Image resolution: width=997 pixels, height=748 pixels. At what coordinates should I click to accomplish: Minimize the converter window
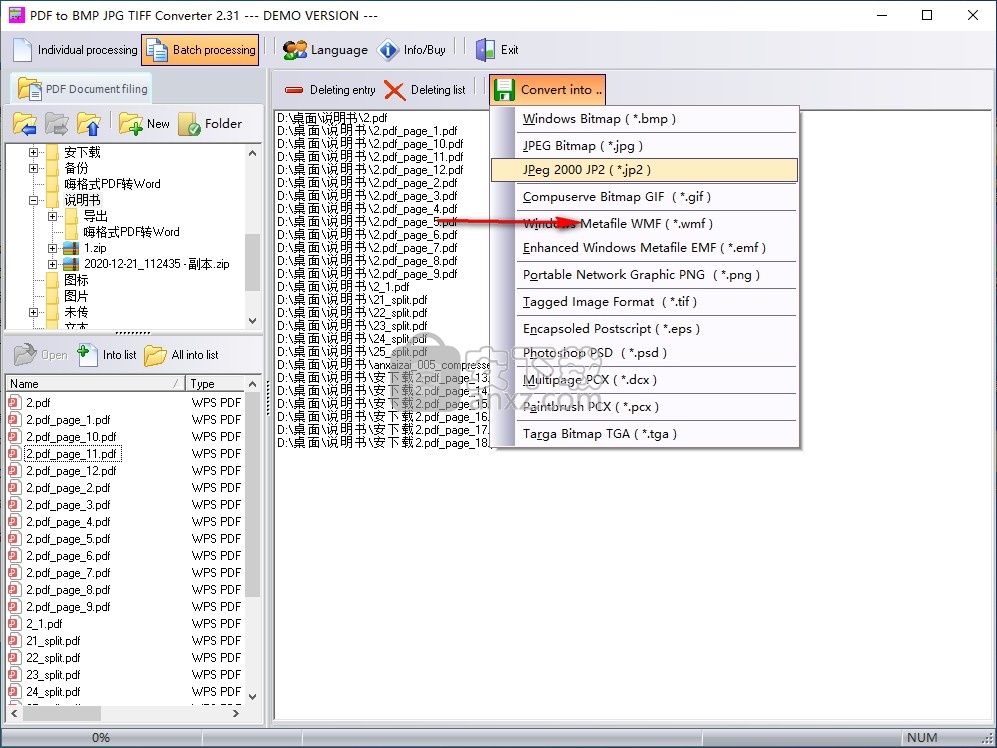point(882,15)
